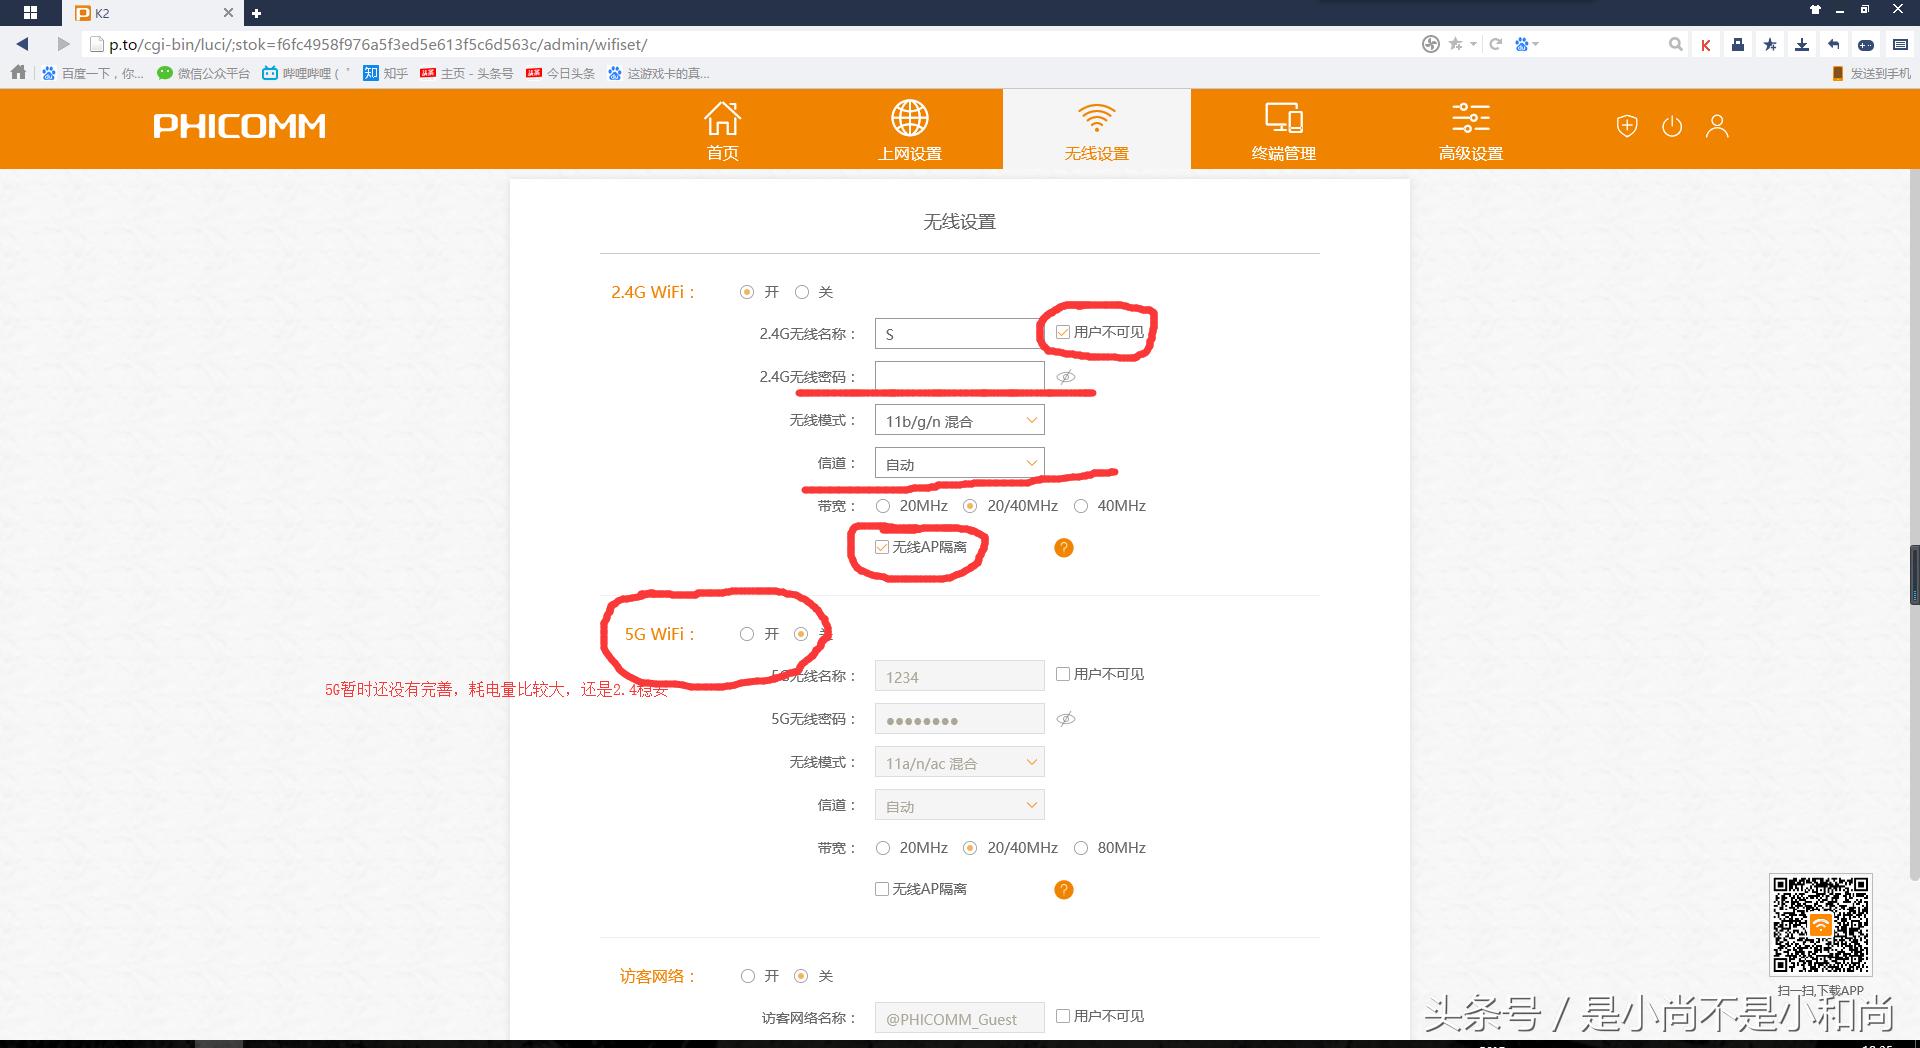Click the plus (add) icon in header
Screen dimensions: 1920x1048
coord(1627,126)
